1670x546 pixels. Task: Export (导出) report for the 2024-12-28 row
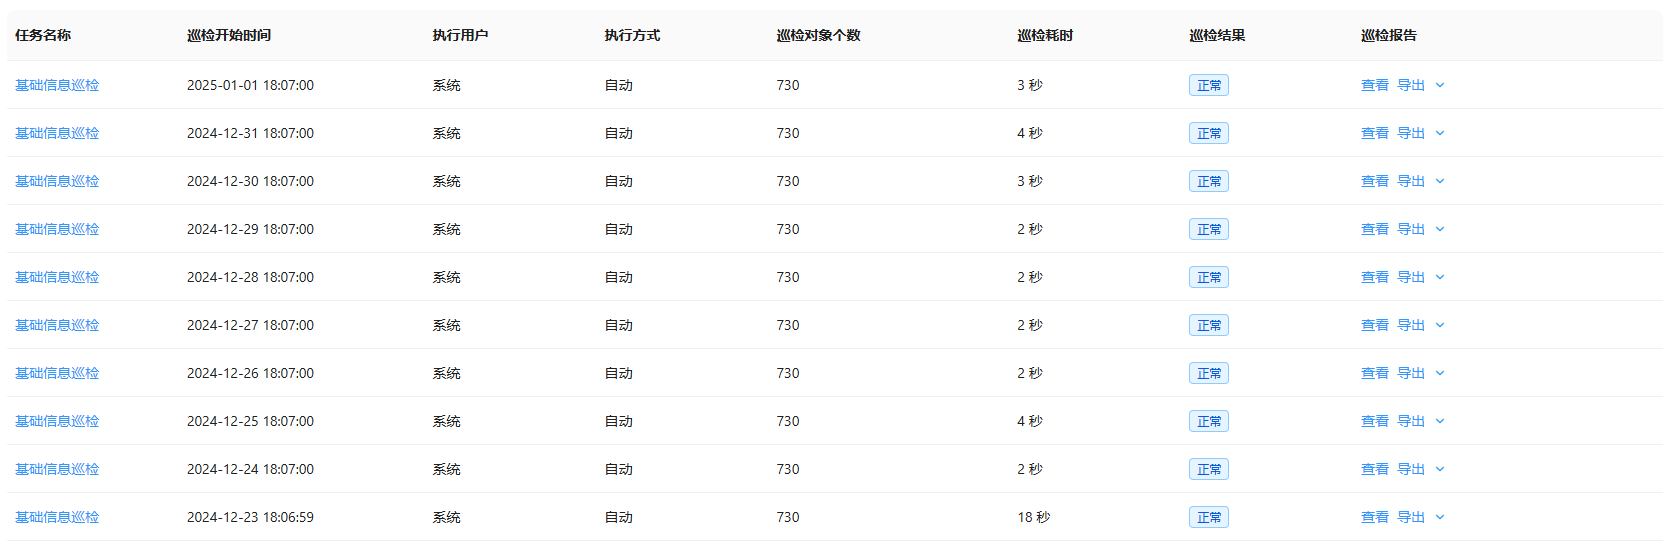point(1410,277)
